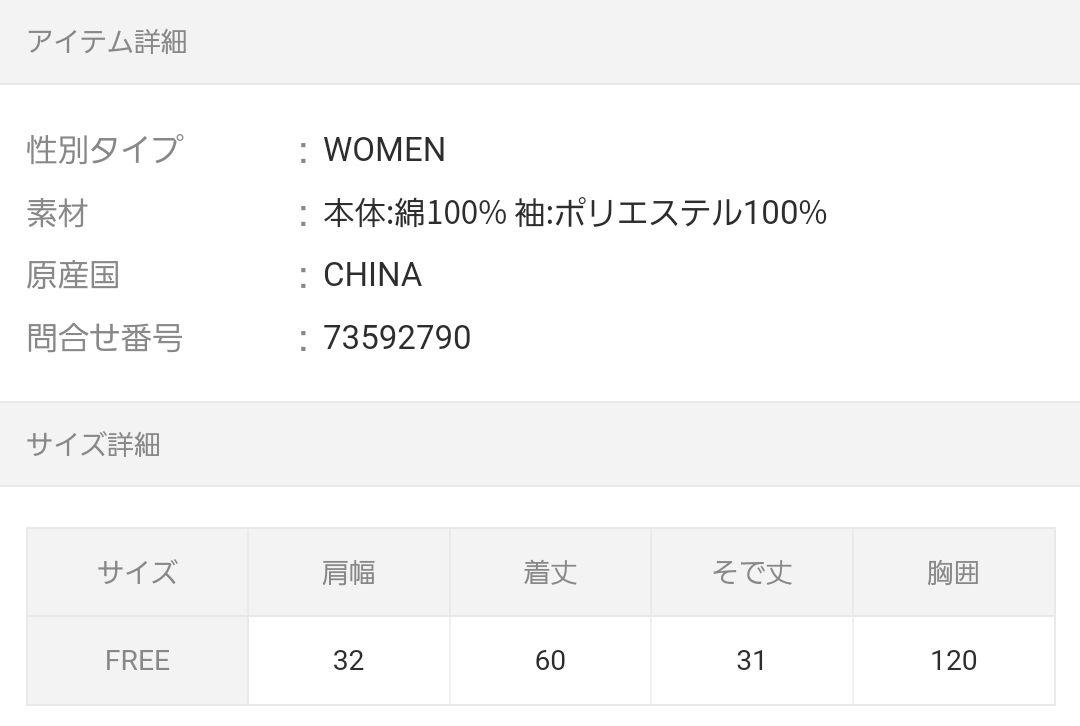Click the 素材 material label

[x=58, y=213]
